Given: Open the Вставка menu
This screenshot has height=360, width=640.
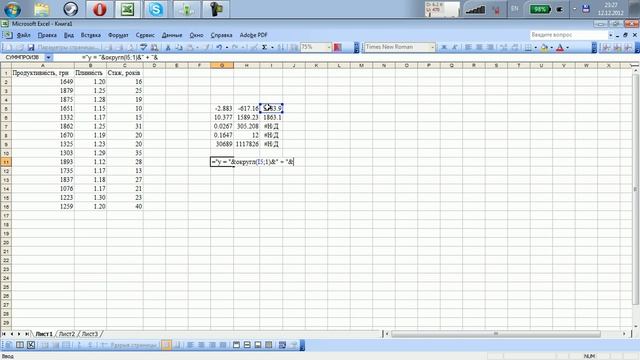Looking at the screenshot, I should (x=91, y=35).
